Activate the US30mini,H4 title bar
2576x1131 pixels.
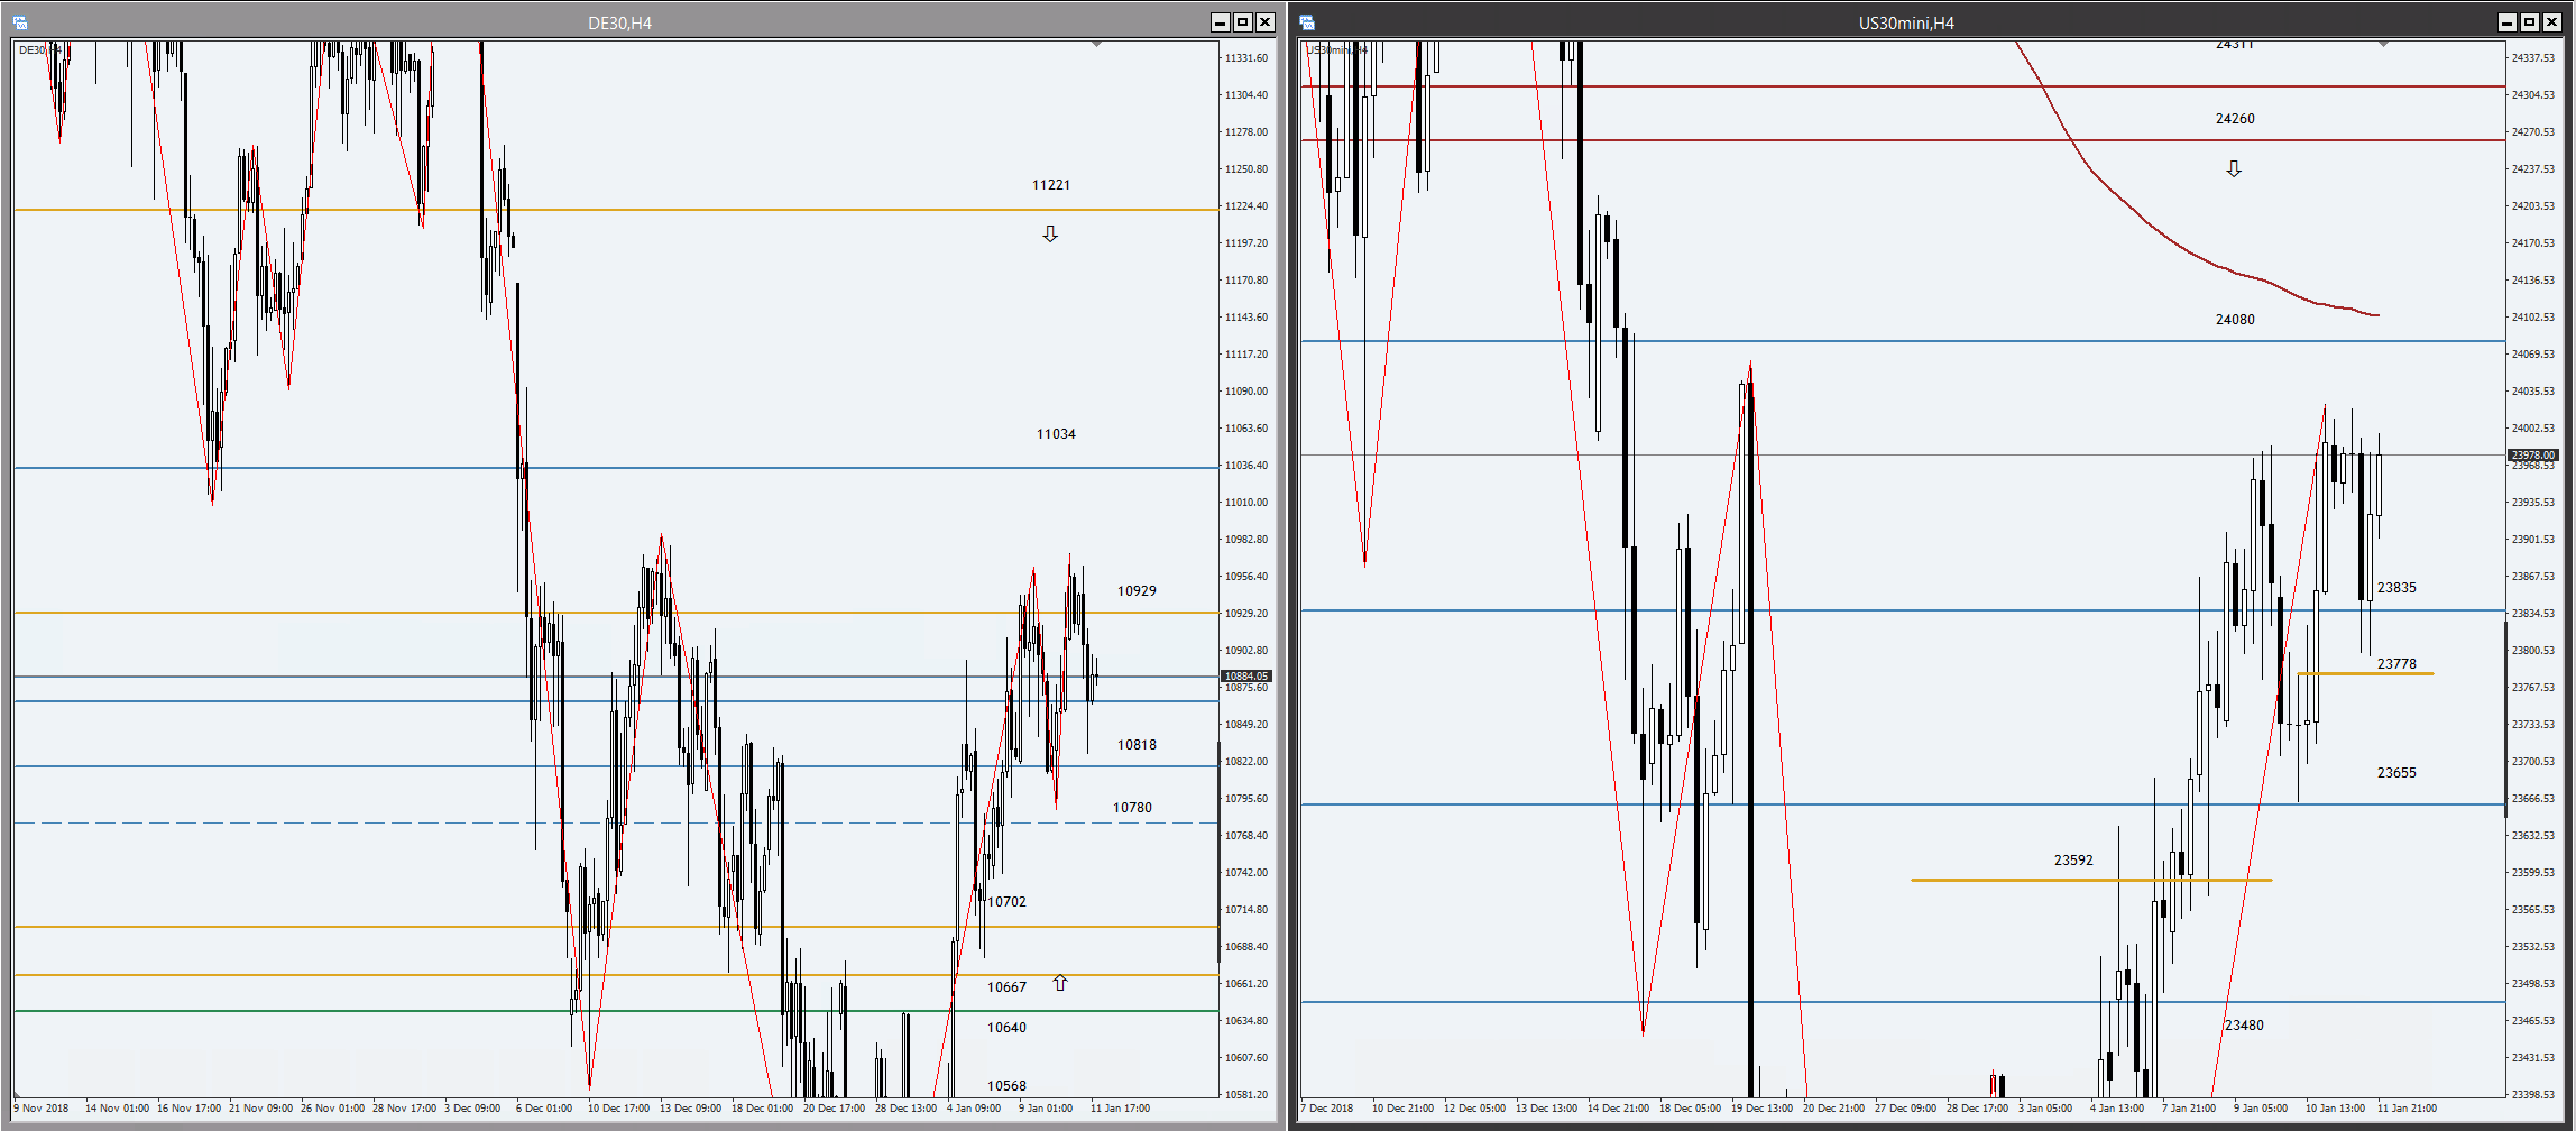click(1905, 23)
